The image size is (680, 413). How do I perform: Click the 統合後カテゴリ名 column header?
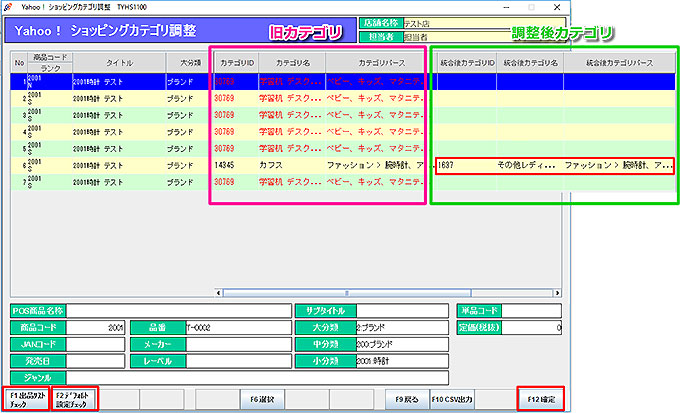530,61
